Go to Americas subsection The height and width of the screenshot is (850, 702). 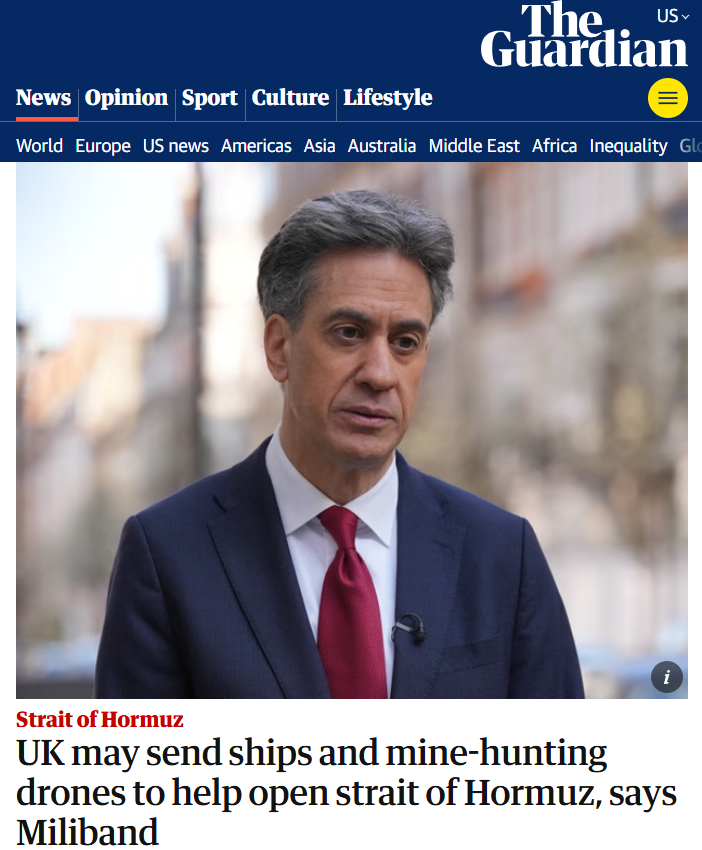coord(256,146)
